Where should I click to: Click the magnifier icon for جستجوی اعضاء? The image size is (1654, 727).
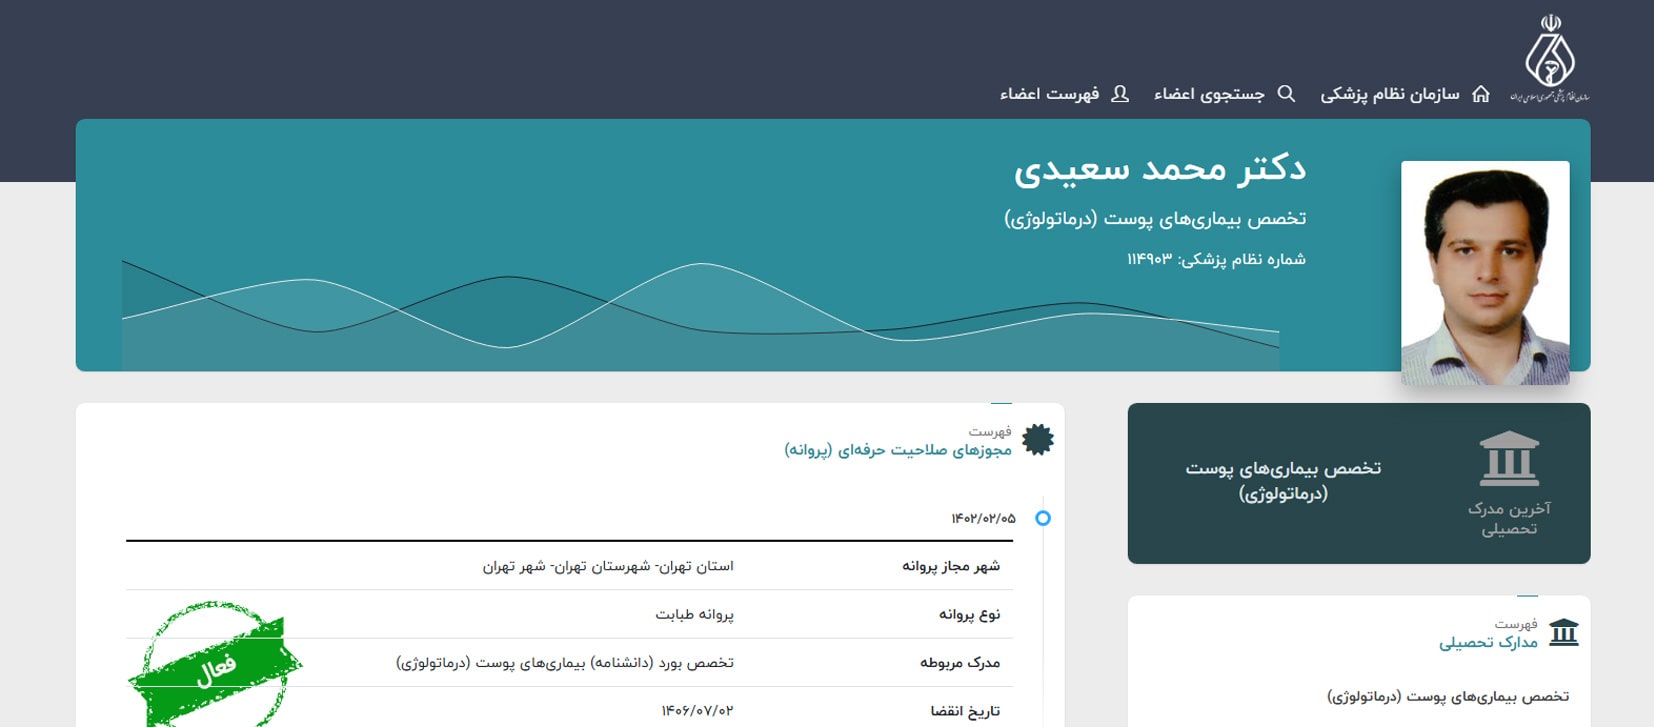pyautogui.click(x=1287, y=94)
